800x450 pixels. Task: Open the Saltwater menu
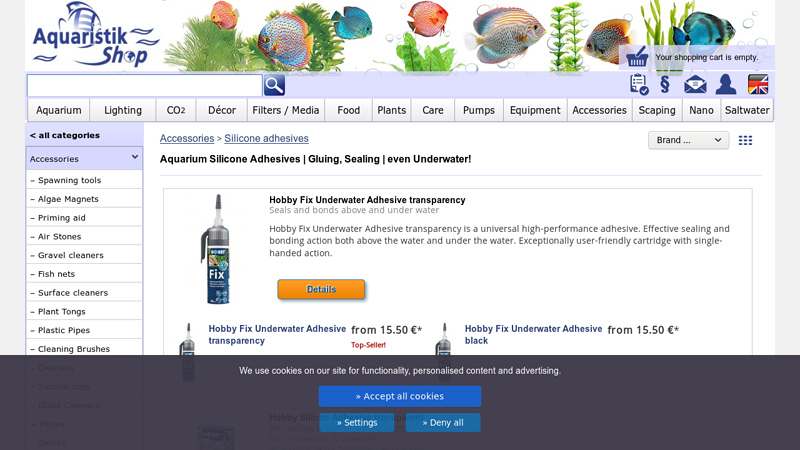(x=747, y=110)
